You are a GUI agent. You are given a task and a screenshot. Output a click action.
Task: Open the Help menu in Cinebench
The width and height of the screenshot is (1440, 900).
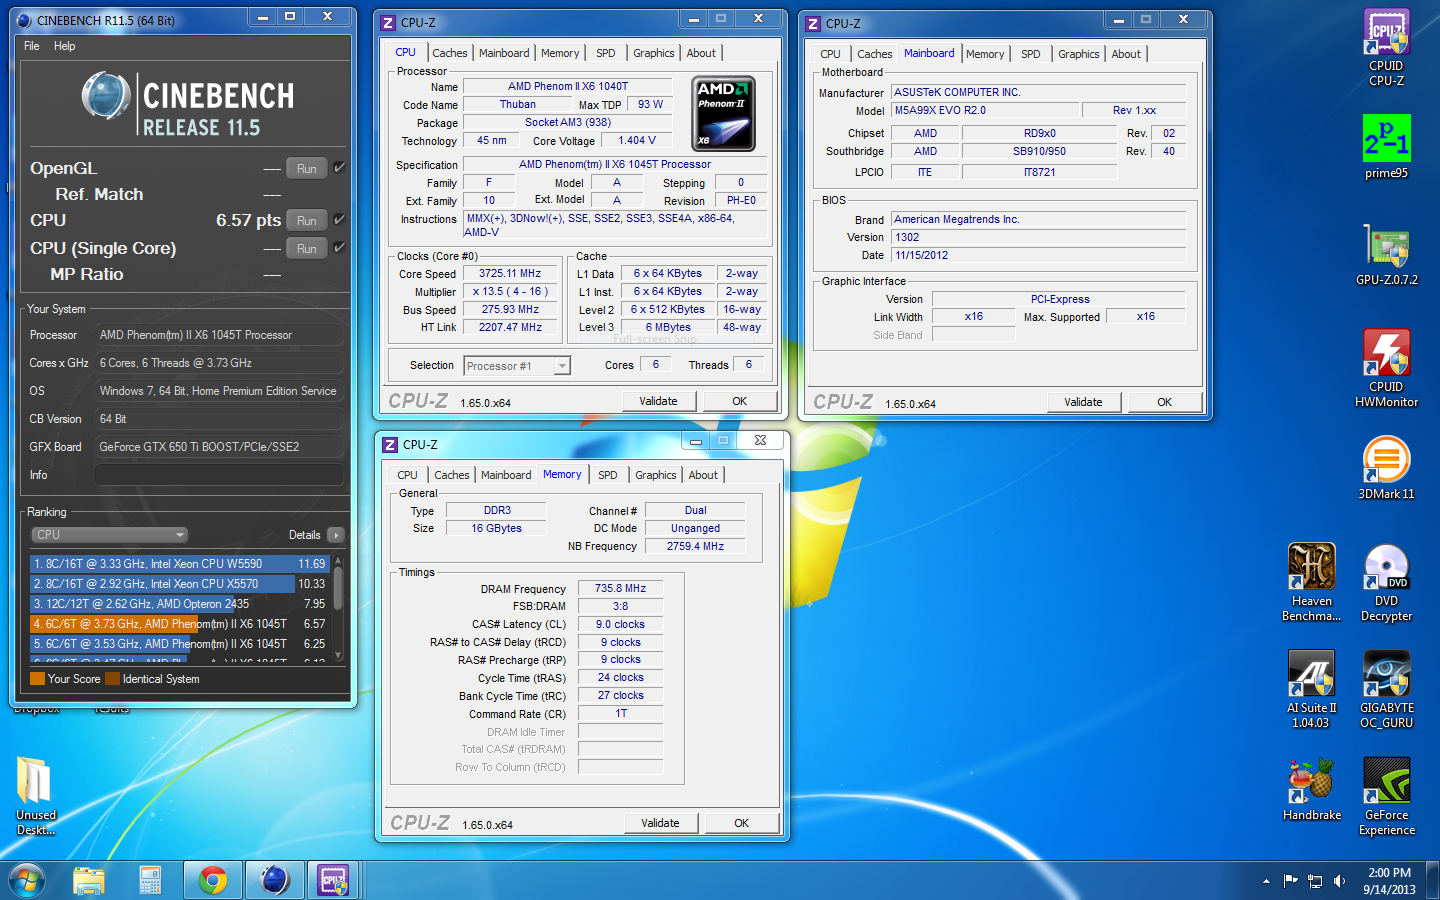64,46
